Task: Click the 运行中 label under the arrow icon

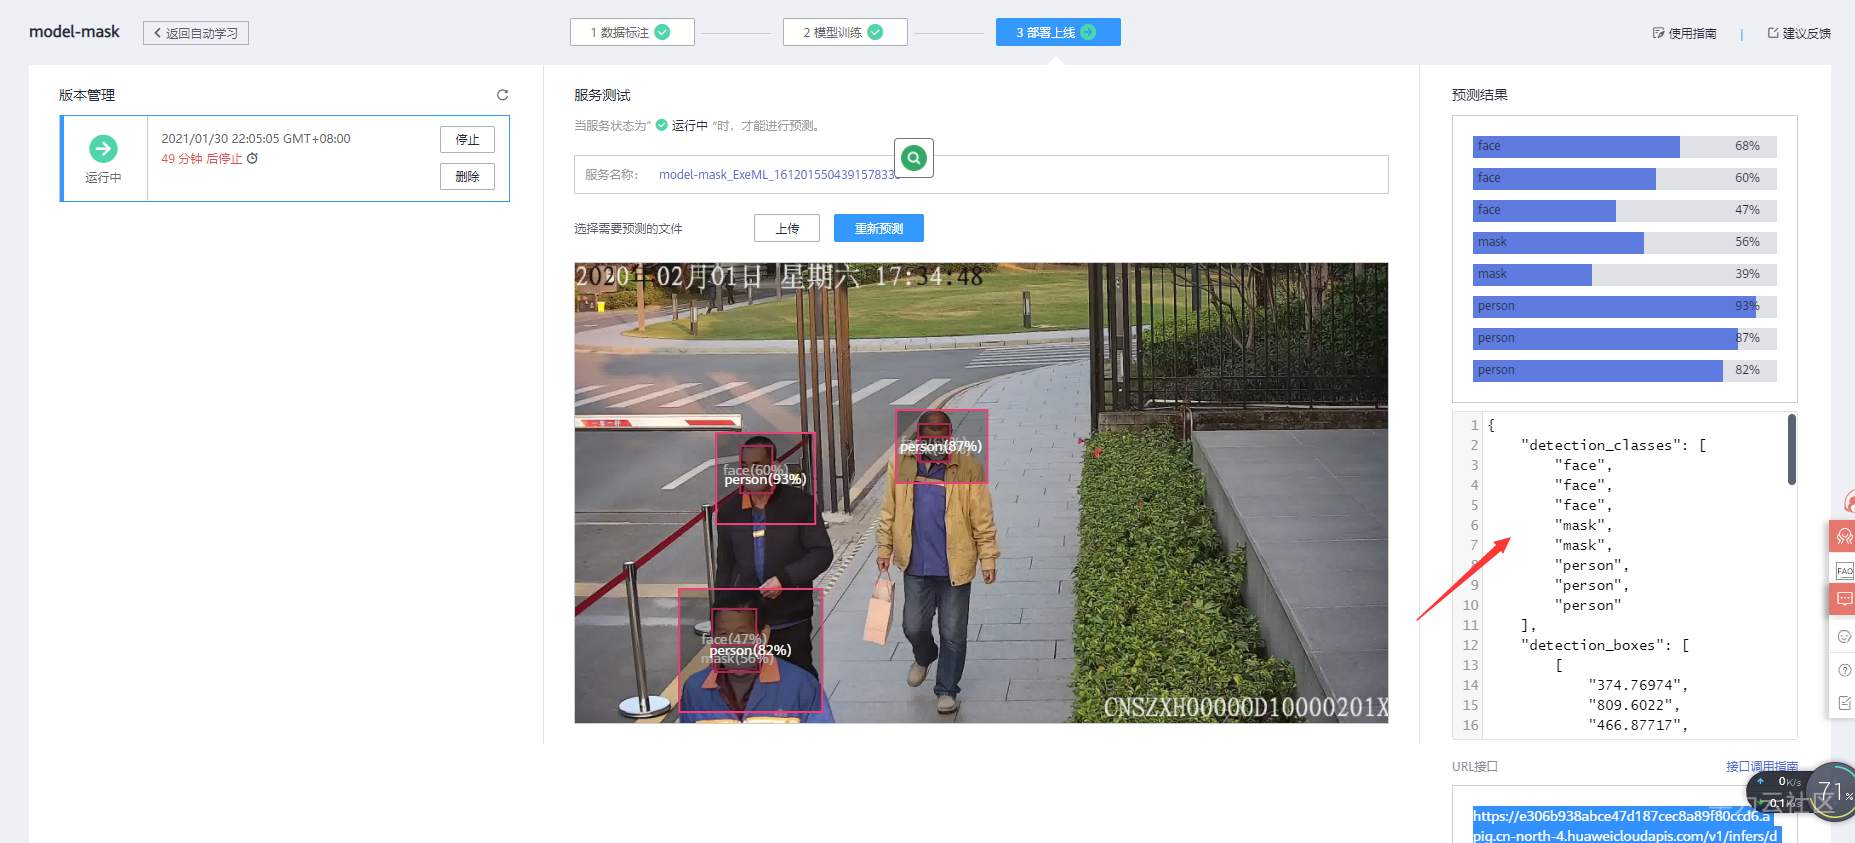Action: [103, 178]
